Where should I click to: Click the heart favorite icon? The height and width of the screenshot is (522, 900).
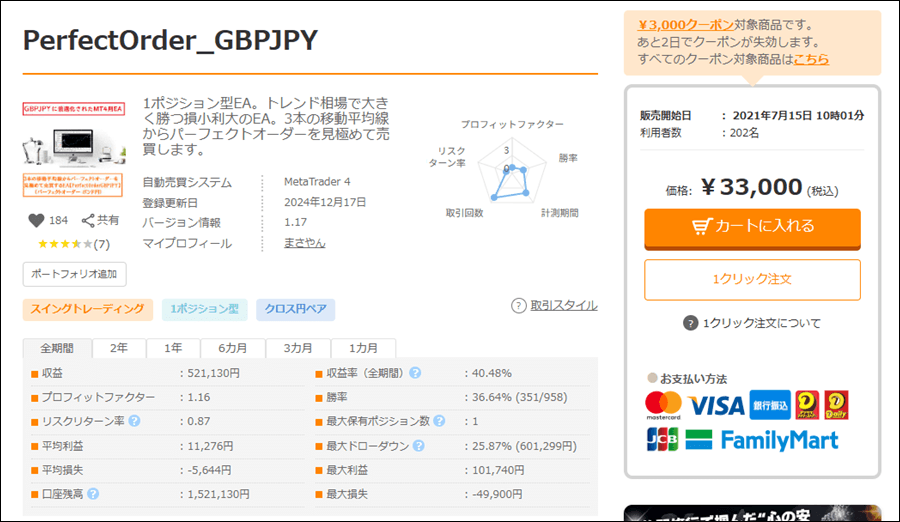(36, 221)
